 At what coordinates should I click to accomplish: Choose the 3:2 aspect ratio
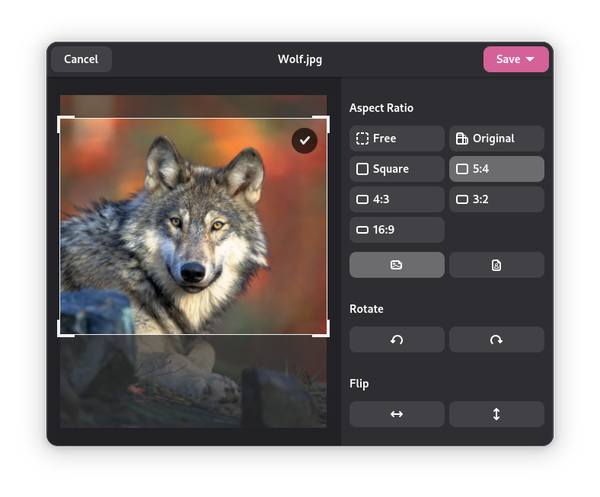496,199
